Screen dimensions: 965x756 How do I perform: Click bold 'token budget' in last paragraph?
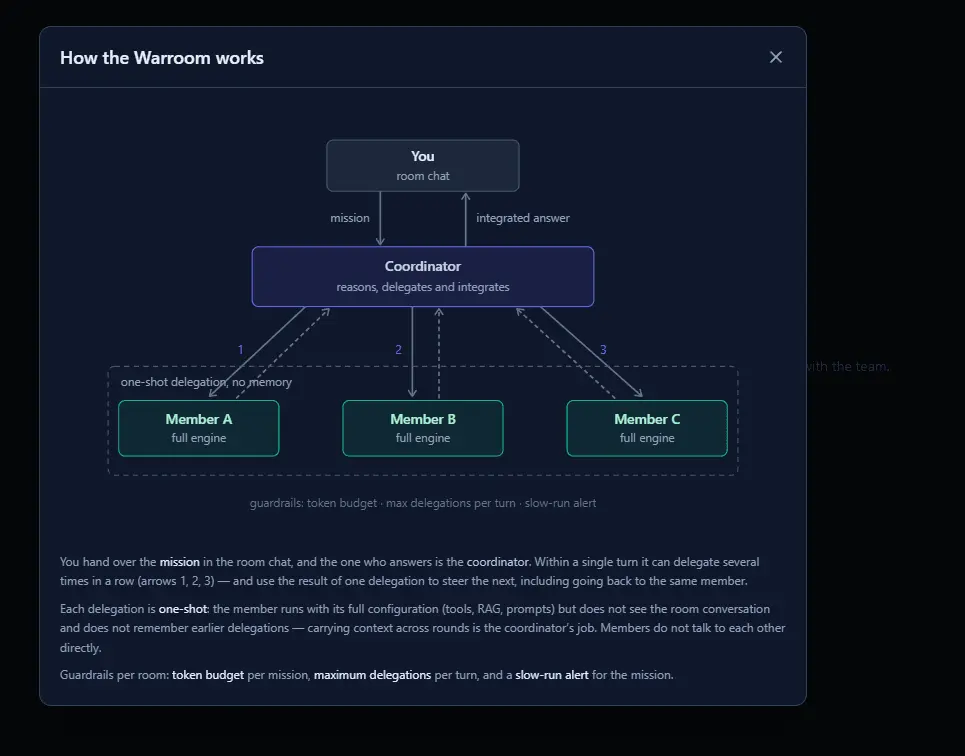pyautogui.click(x=208, y=675)
